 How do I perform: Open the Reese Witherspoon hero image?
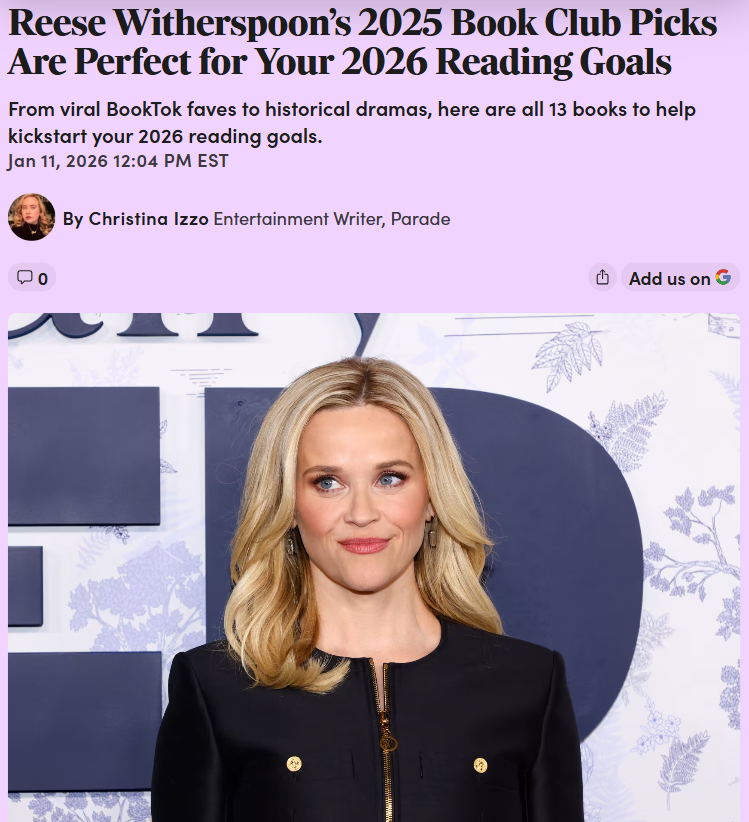point(374,567)
